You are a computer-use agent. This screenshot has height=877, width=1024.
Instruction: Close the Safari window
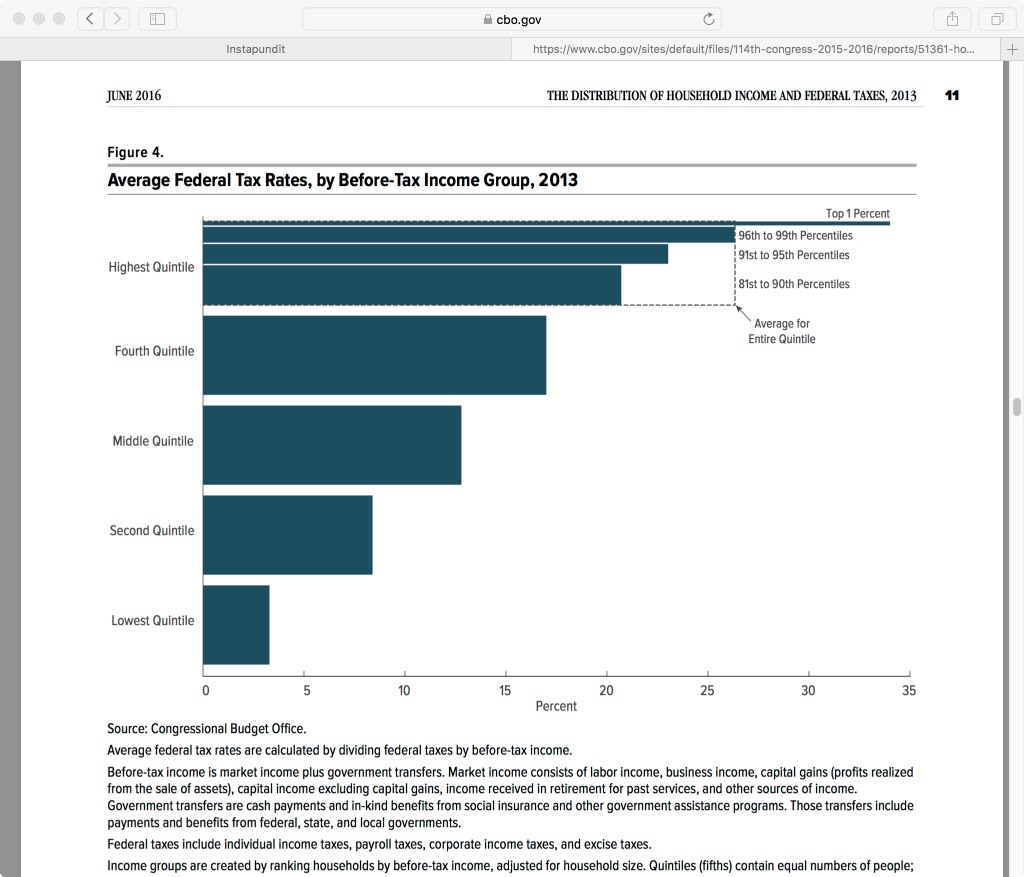(17, 18)
